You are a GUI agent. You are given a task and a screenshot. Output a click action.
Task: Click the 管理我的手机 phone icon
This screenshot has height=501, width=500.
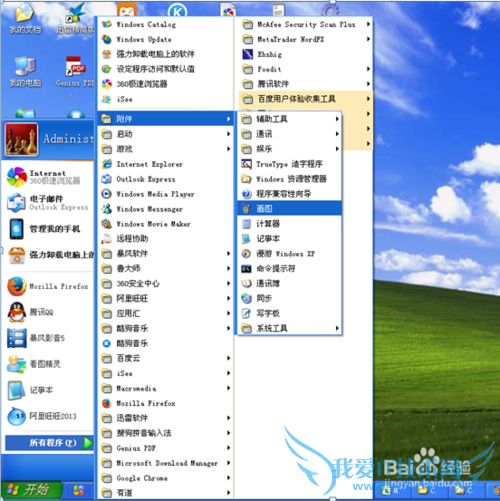tap(17, 229)
